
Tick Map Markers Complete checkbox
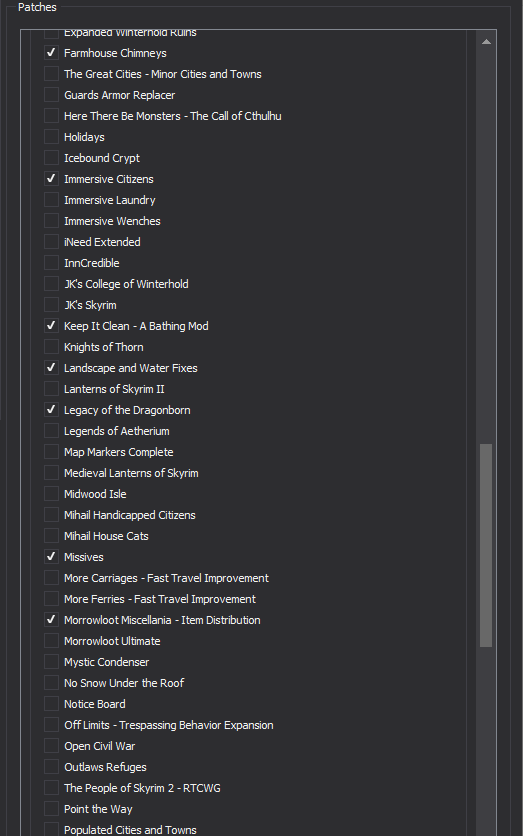click(51, 452)
